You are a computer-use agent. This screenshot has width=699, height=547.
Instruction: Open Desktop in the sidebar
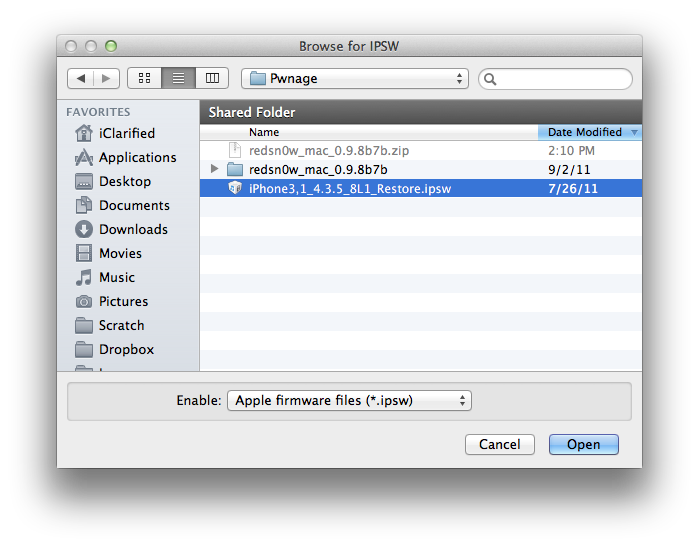point(113,181)
